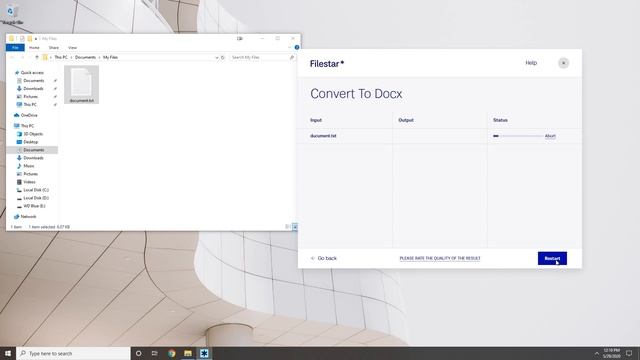Image resolution: width=640 pixels, height=360 pixels.
Task: Expand the Explorer ribbon chevron
Action: click(289, 48)
